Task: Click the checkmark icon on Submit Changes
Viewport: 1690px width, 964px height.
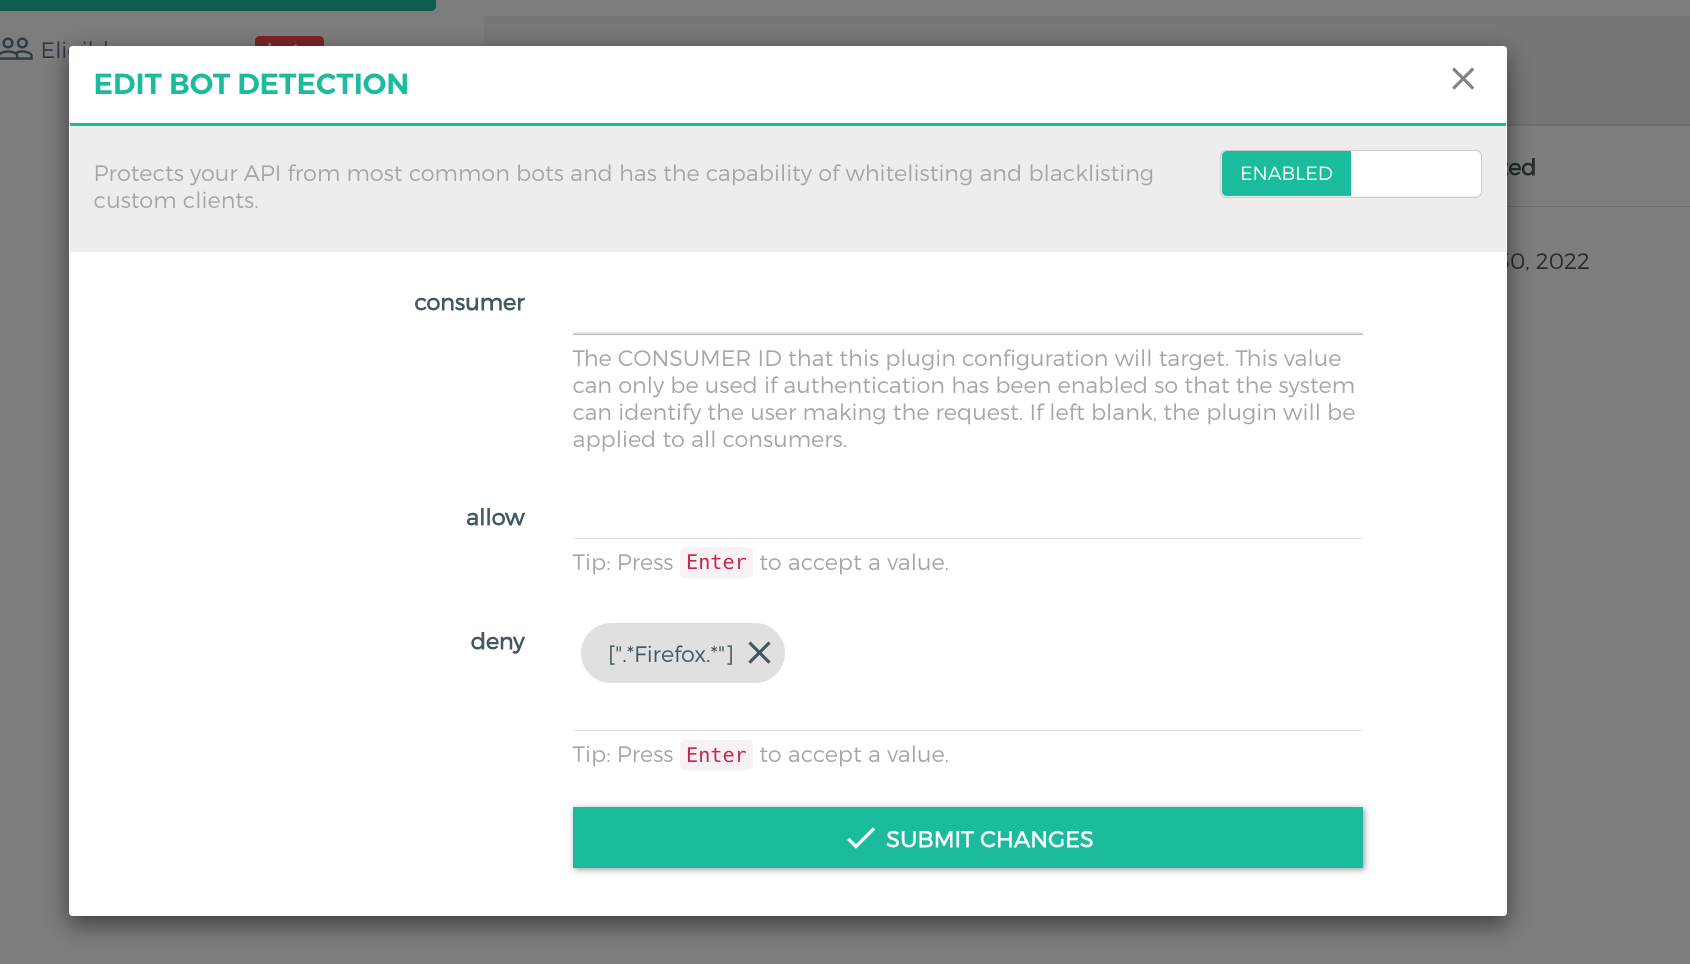Action: 860,838
